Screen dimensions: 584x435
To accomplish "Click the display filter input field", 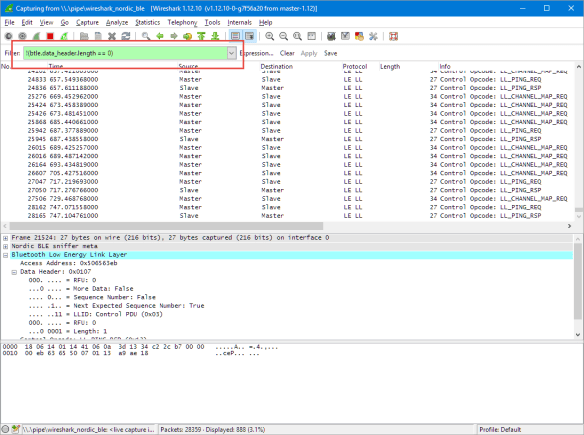I will 126,53.
